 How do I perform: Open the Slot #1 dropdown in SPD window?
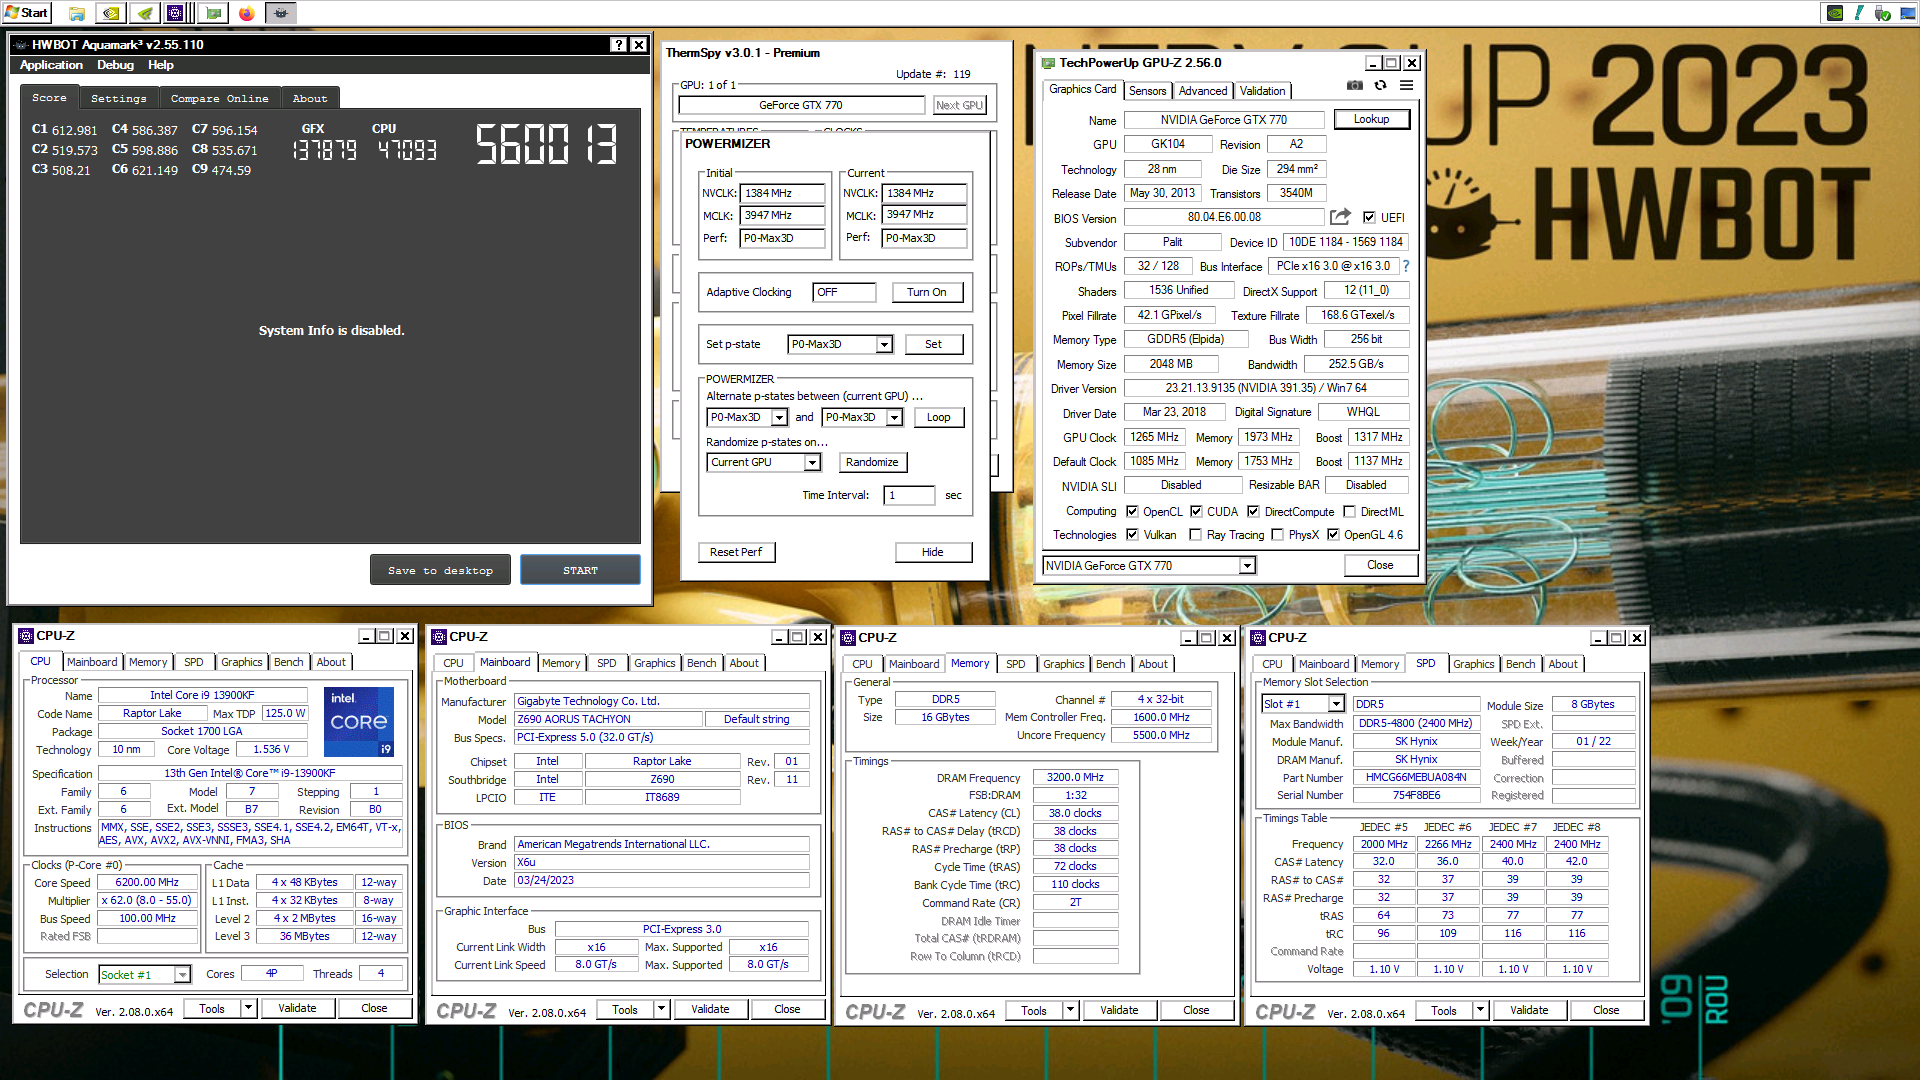point(1336,705)
